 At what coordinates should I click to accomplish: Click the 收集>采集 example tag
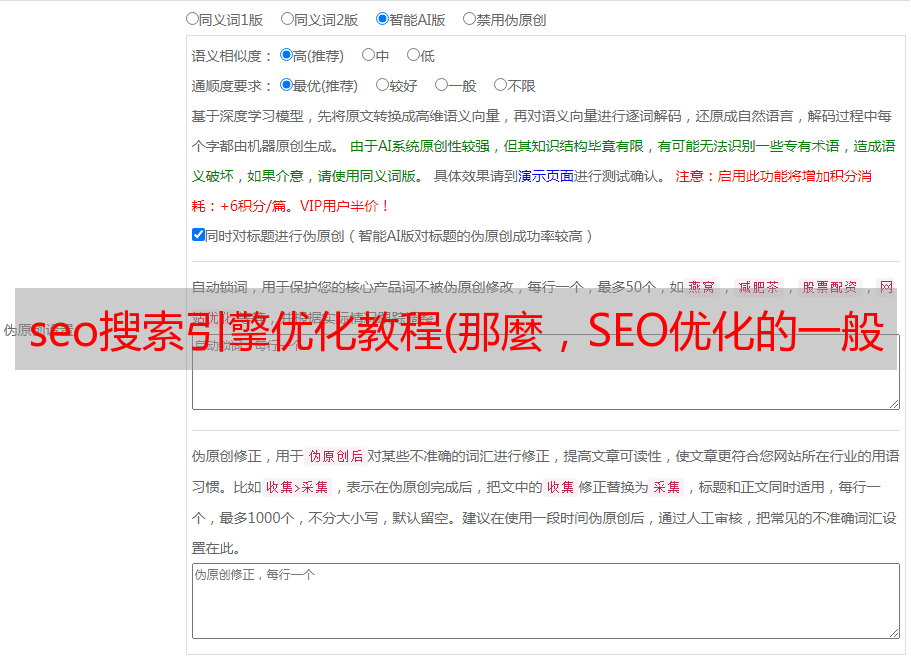point(297,487)
